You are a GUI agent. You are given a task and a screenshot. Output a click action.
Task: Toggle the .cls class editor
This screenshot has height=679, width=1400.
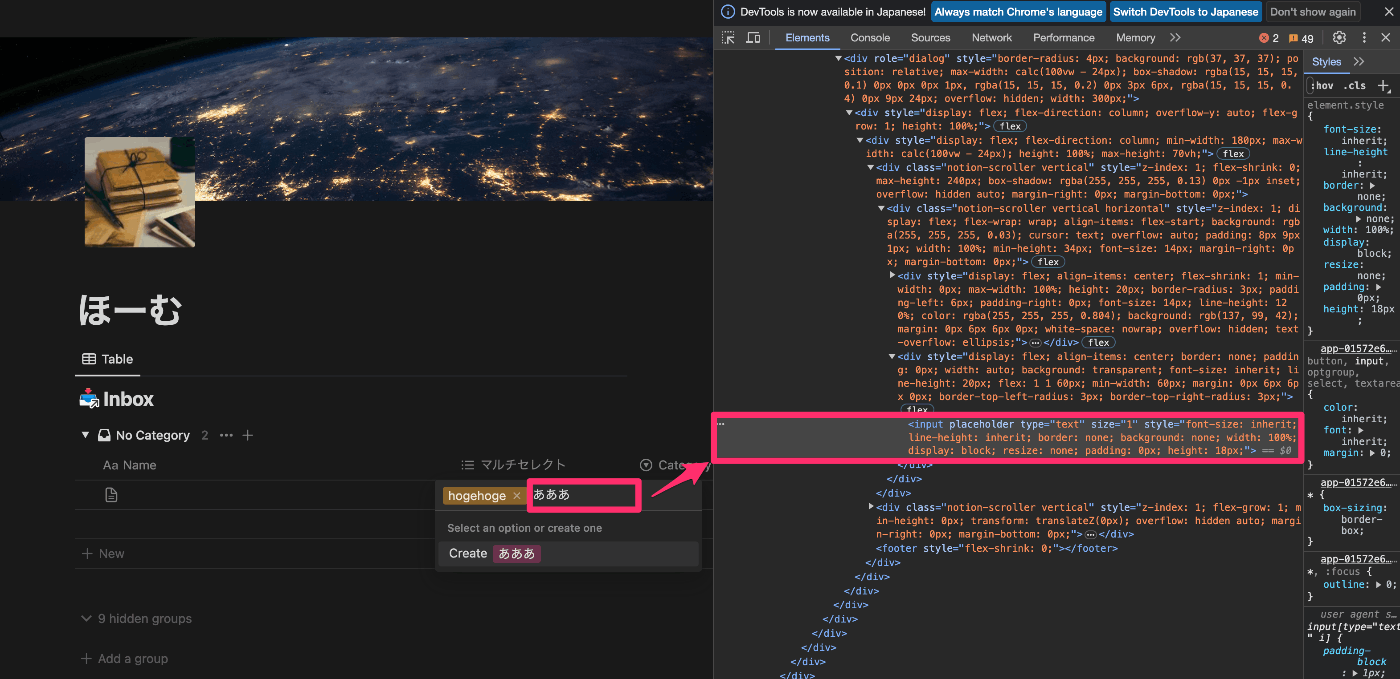coord(1355,85)
